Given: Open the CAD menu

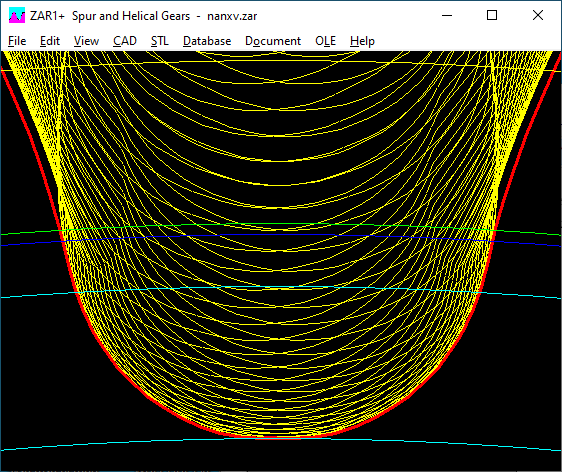Looking at the screenshot, I should [x=125, y=41].
